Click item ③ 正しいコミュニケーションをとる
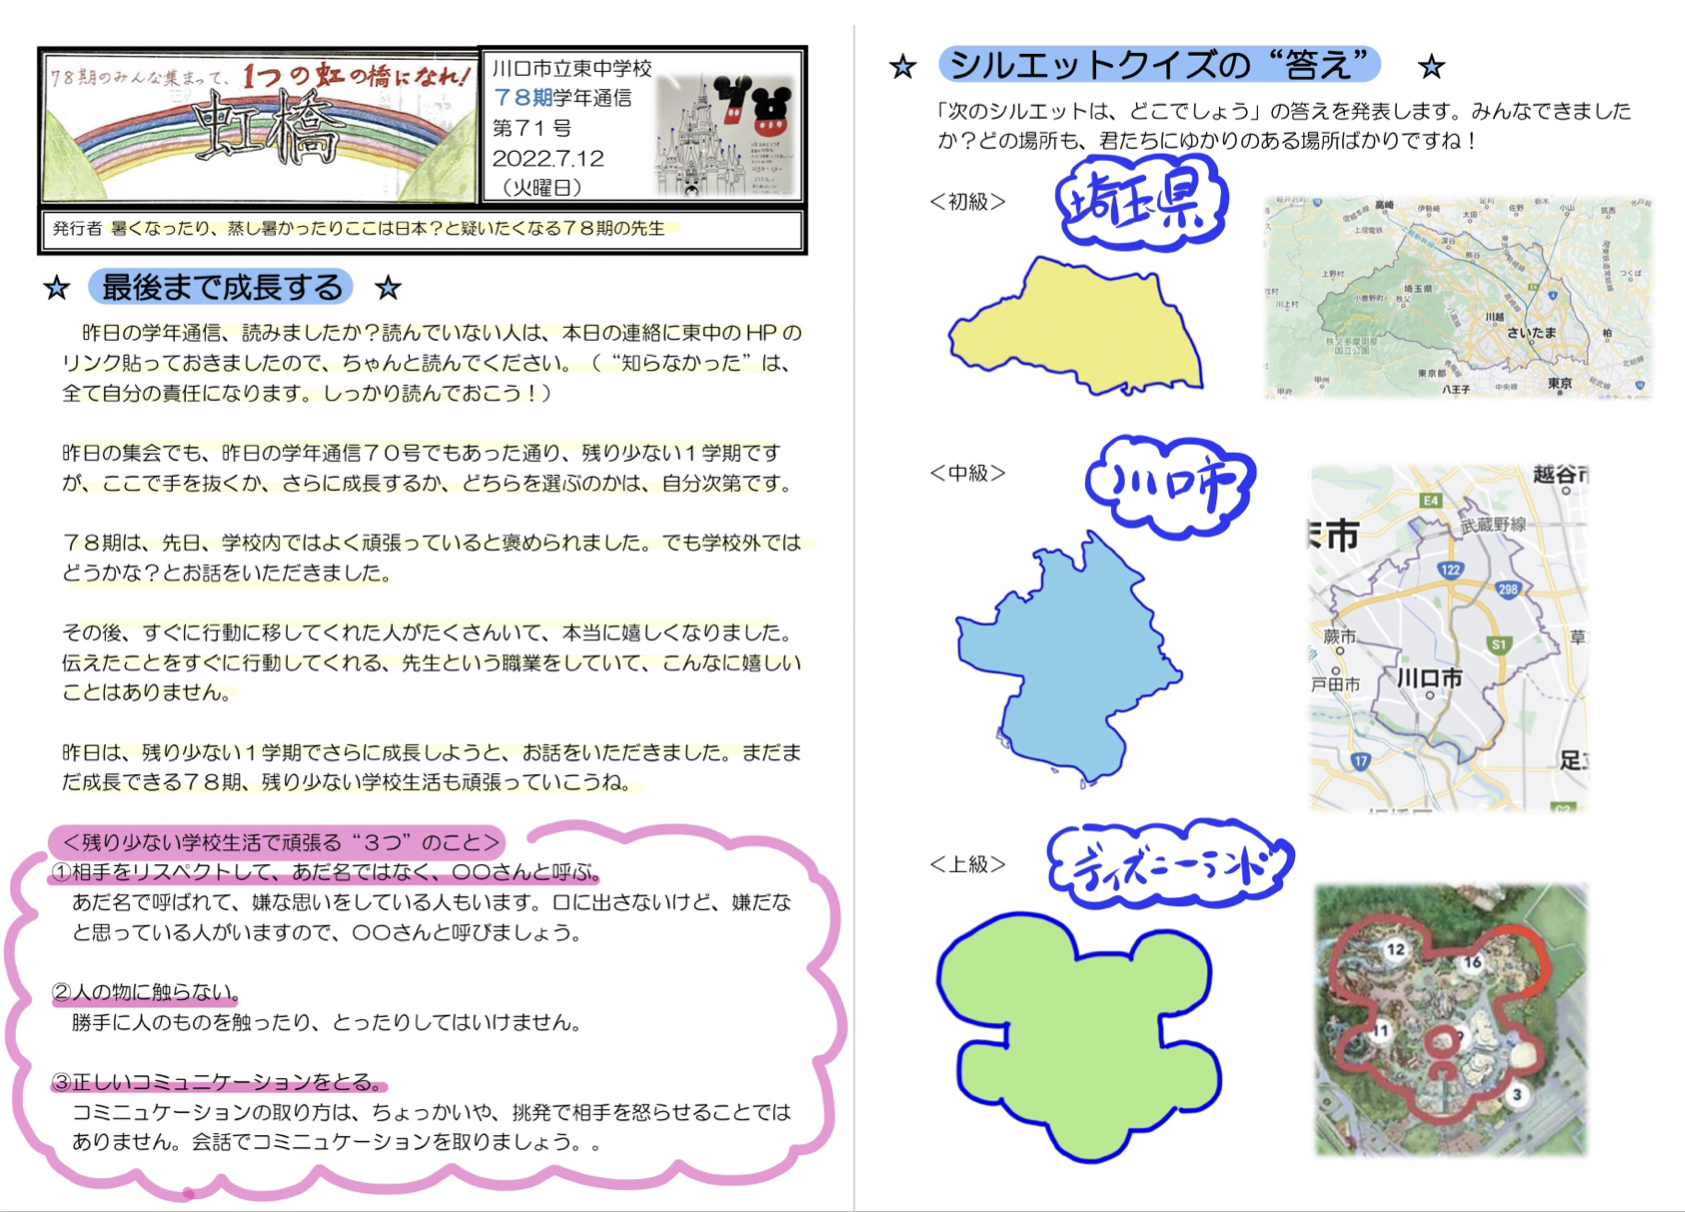 pos(218,1082)
